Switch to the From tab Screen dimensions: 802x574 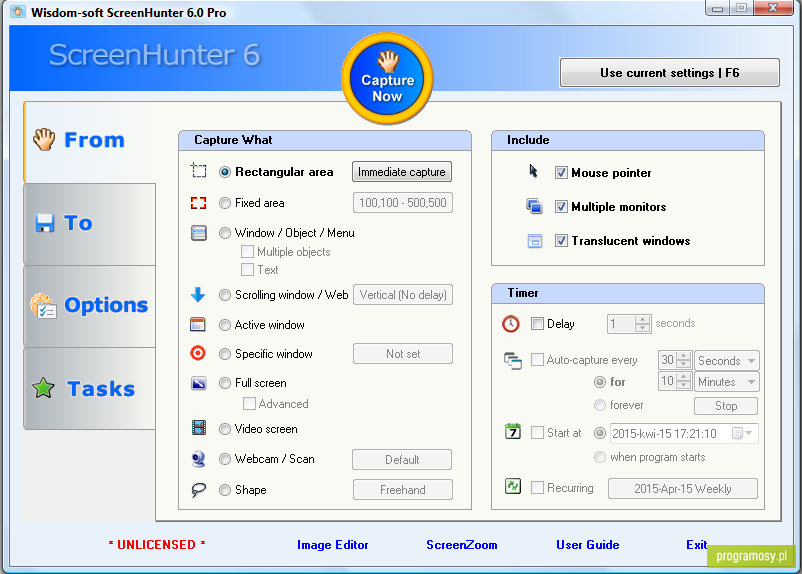tap(90, 141)
